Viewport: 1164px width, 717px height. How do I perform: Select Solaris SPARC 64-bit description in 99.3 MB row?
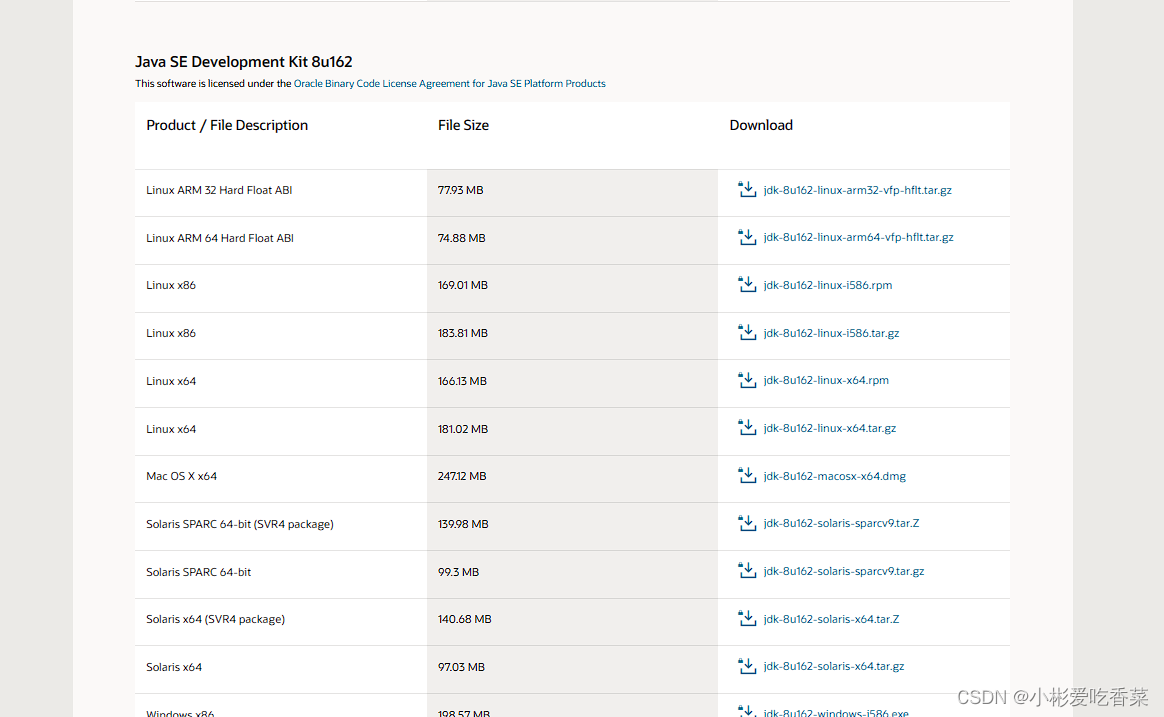click(198, 572)
